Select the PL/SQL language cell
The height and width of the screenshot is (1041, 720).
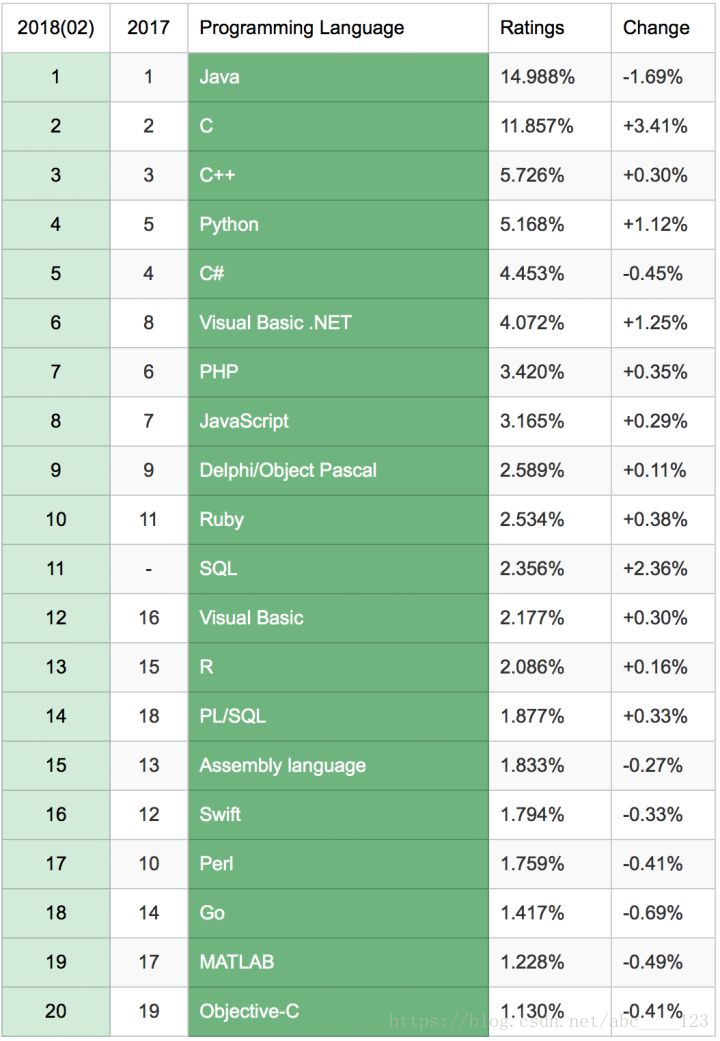point(338,716)
